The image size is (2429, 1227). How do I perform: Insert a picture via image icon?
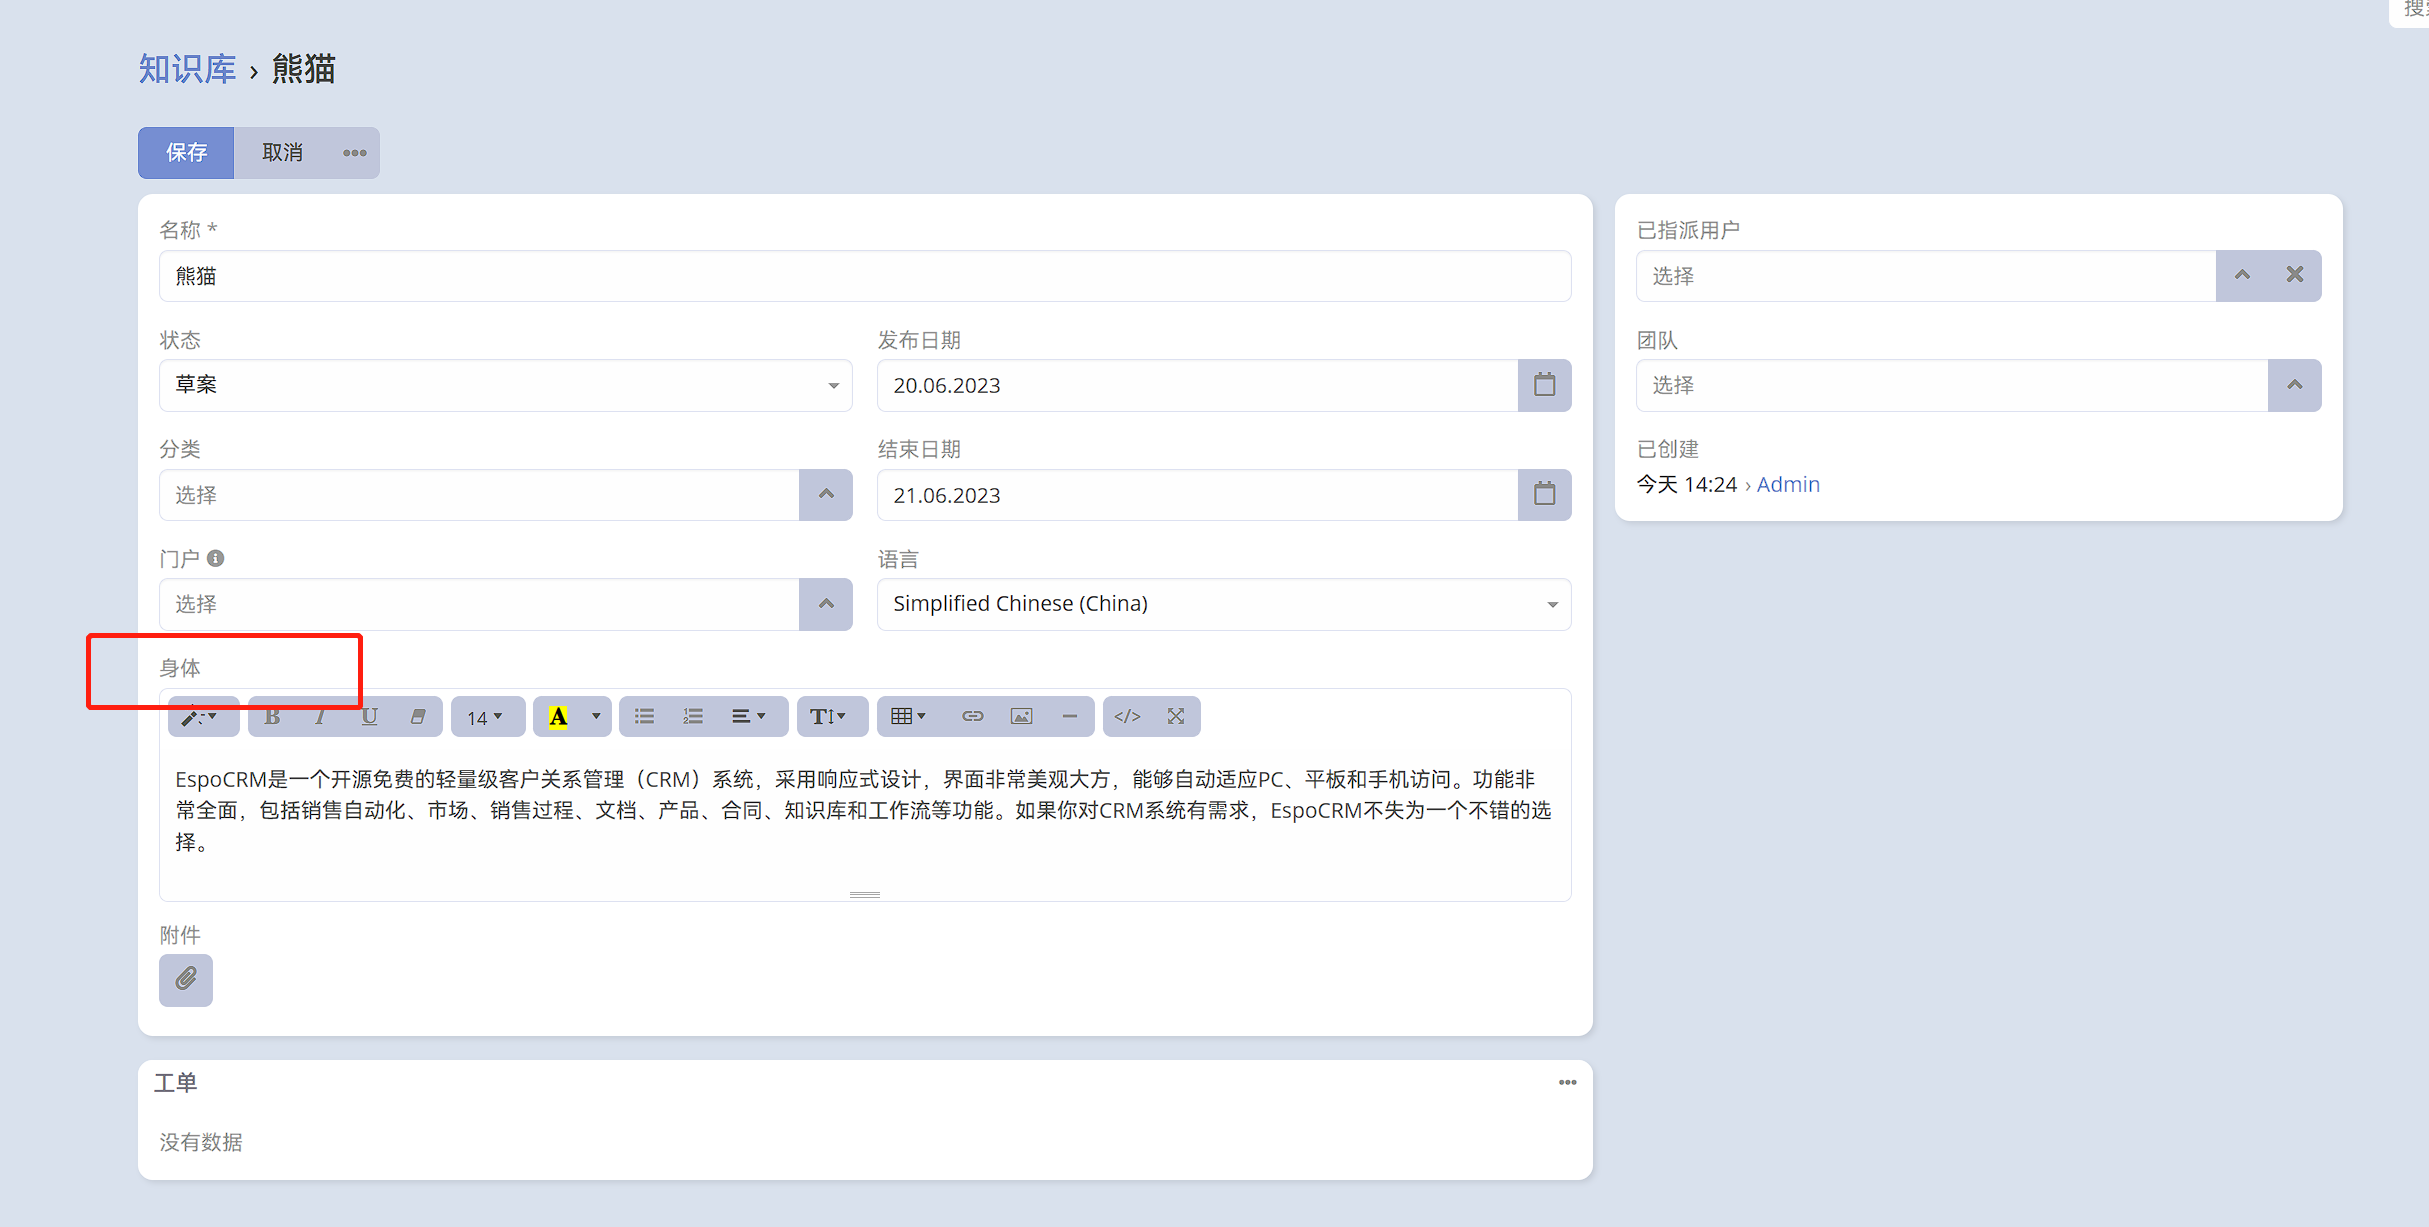pos(1021,716)
